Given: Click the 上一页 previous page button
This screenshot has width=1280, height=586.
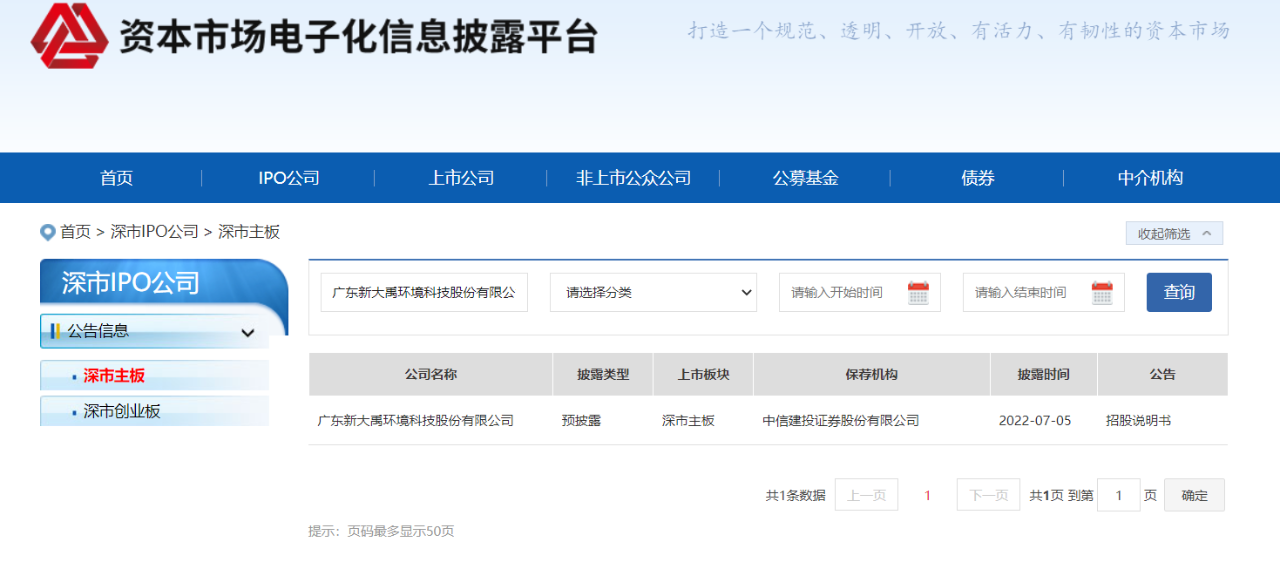Looking at the screenshot, I should (866, 495).
